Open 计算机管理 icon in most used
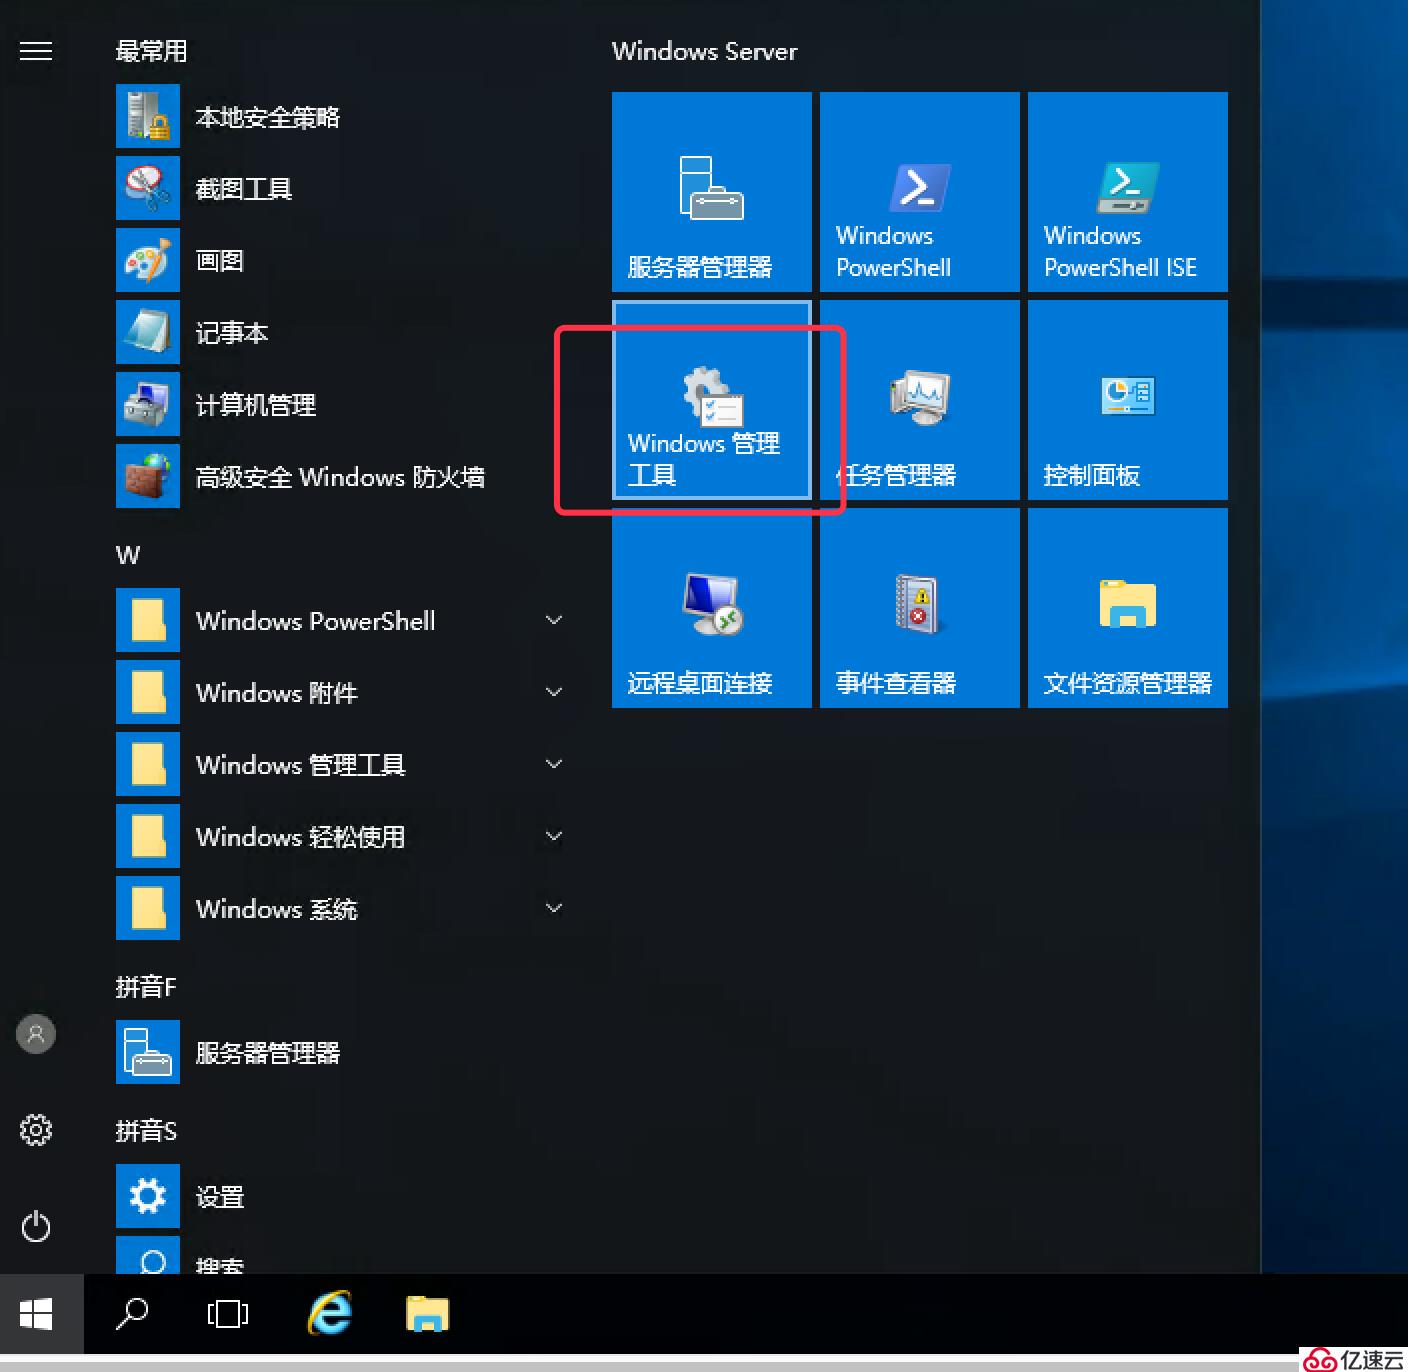The image size is (1408, 1372). (148, 404)
